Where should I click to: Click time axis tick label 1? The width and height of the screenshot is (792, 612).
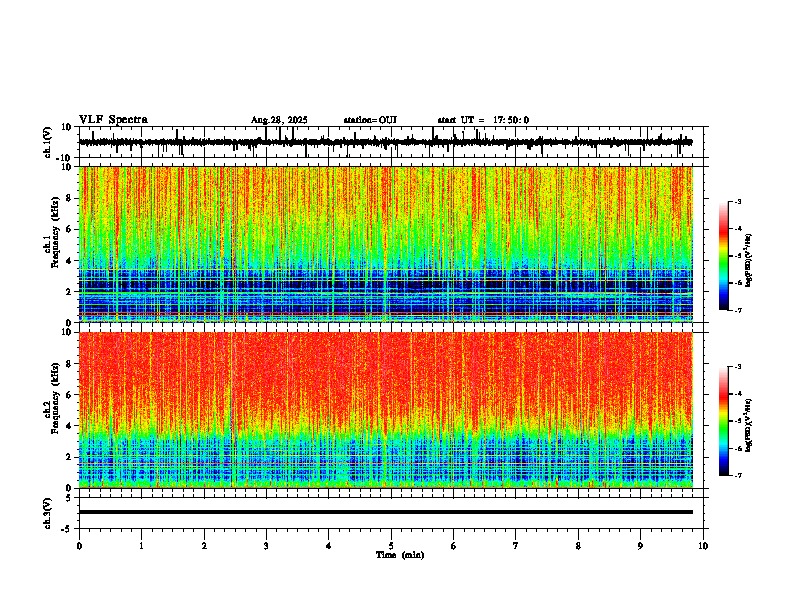click(x=141, y=546)
